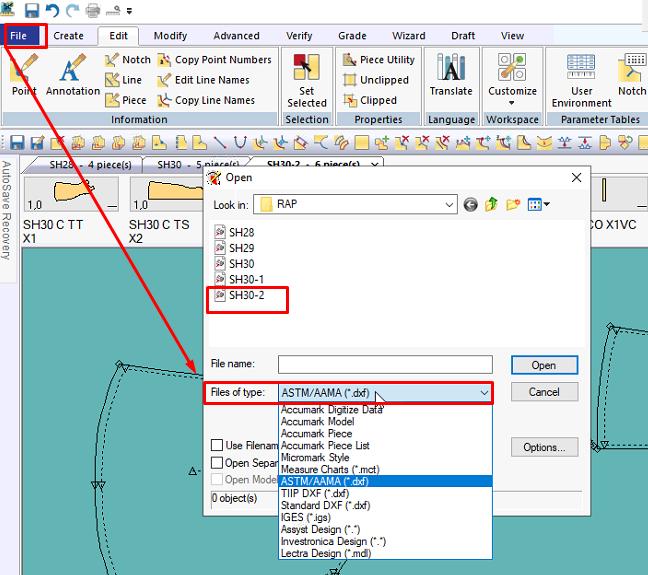
Task: Click the Save icon in quick access bar
Action: (x=32, y=10)
